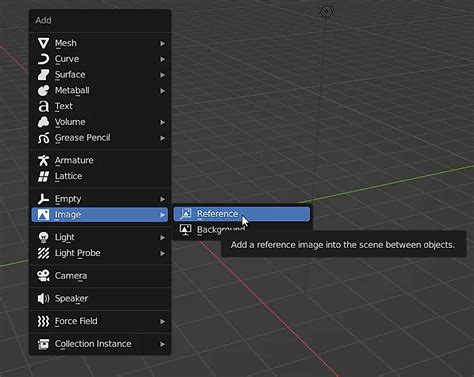The image size is (474, 377).
Task: Click the Text 'a' icon
Action: coord(43,106)
